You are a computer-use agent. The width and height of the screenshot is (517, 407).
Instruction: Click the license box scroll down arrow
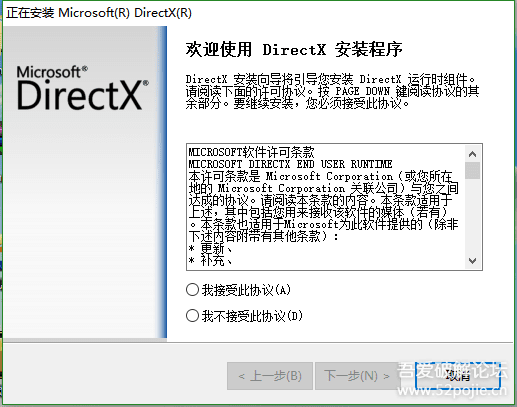point(472,261)
